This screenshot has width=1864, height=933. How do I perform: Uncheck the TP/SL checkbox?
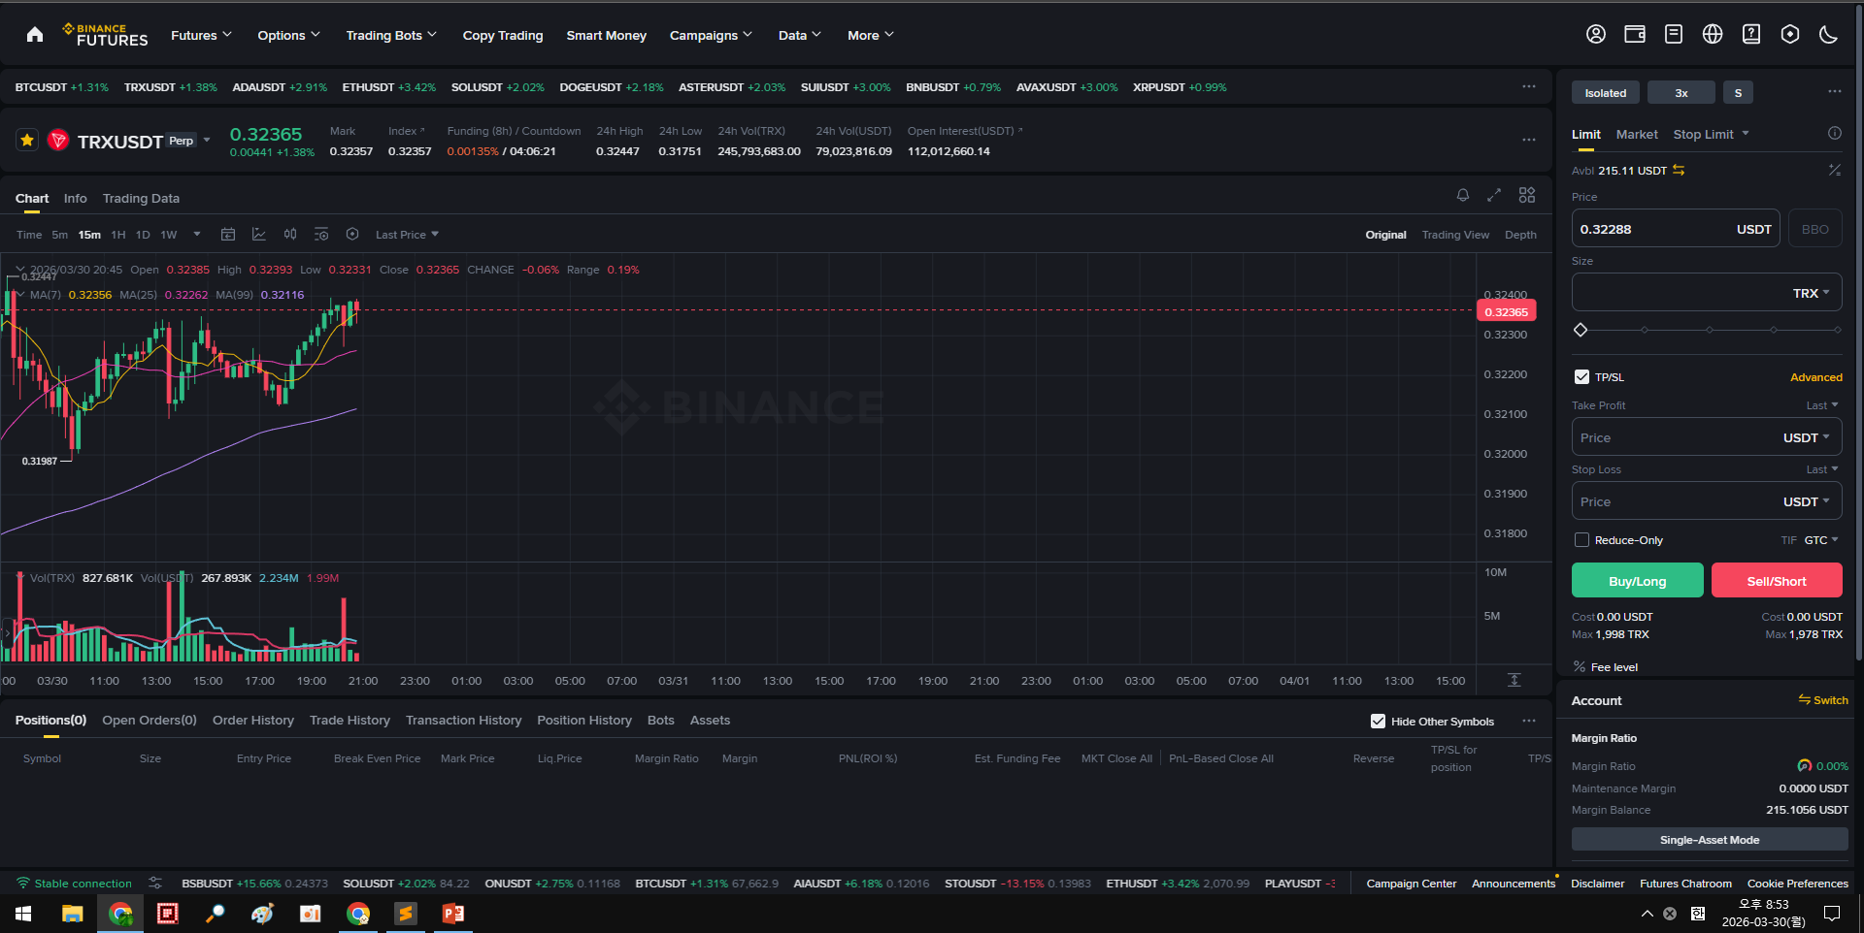pos(1581,377)
